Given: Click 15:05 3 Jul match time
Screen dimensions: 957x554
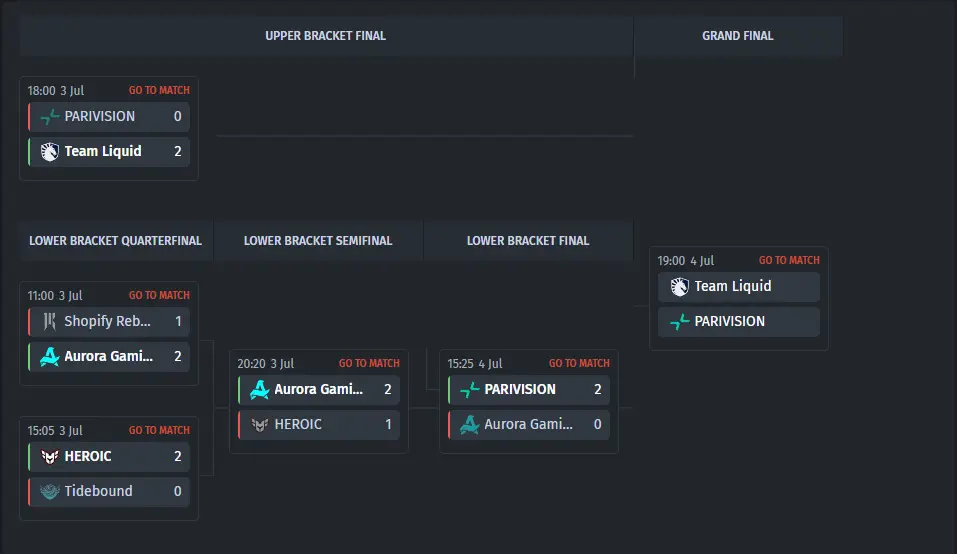Looking at the screenshot, I should pyautogui.click(x=55, y=431).
